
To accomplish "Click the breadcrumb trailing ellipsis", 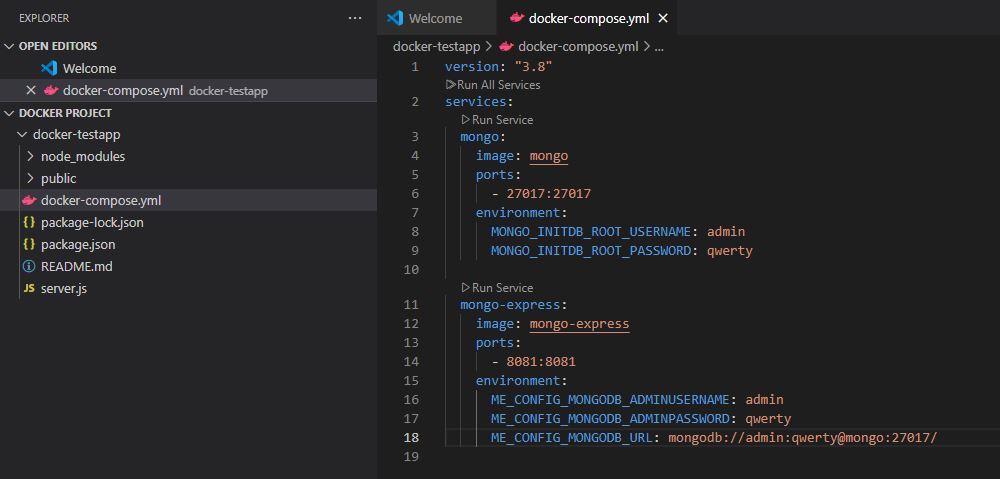I will [659, 47].
